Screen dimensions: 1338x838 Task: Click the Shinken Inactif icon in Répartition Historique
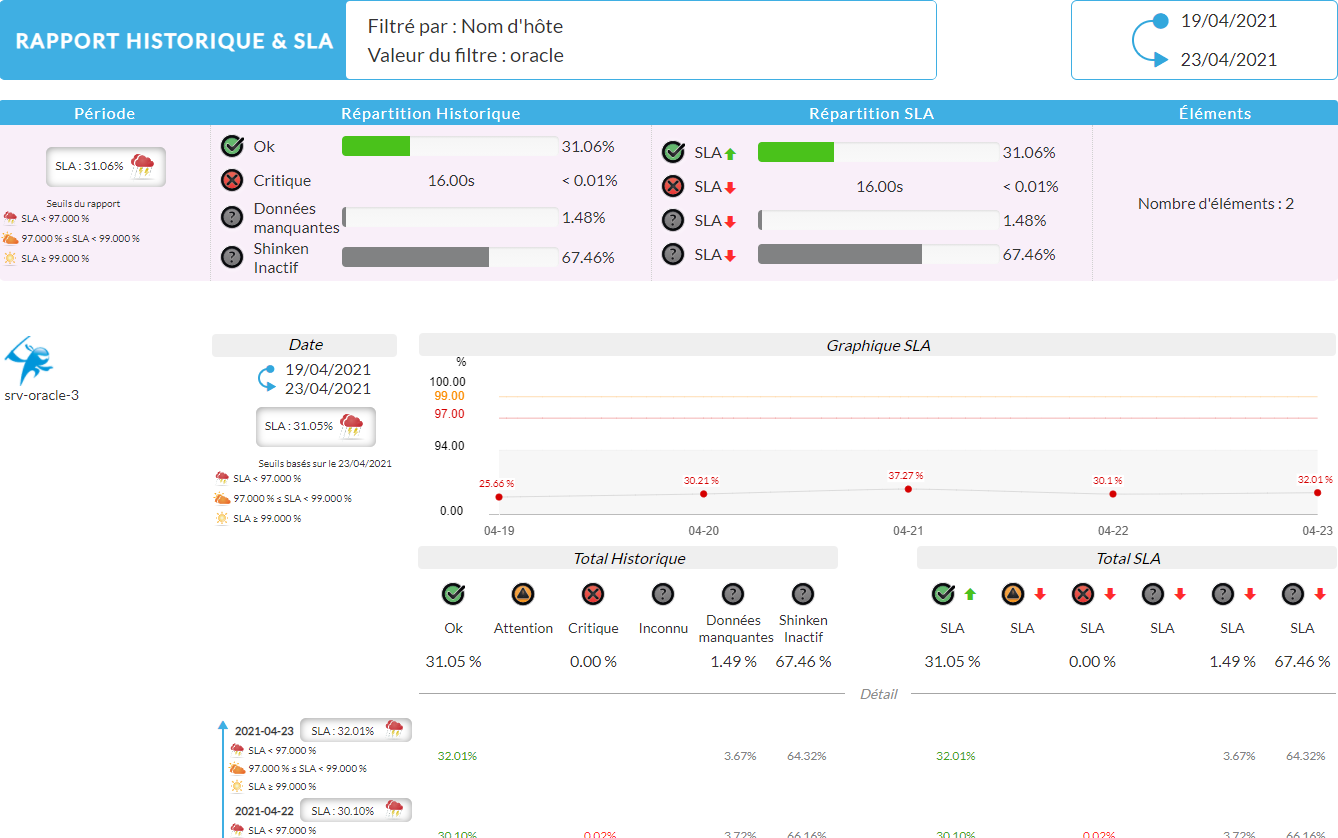tap(232, 257)
